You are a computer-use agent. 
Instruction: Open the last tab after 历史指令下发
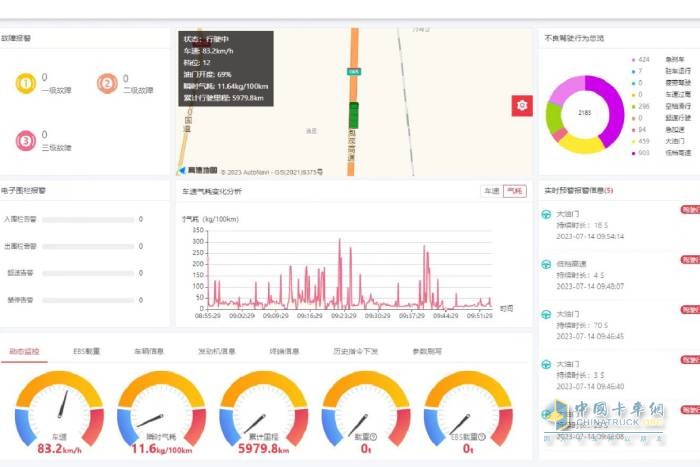click(x=427, y=351)
